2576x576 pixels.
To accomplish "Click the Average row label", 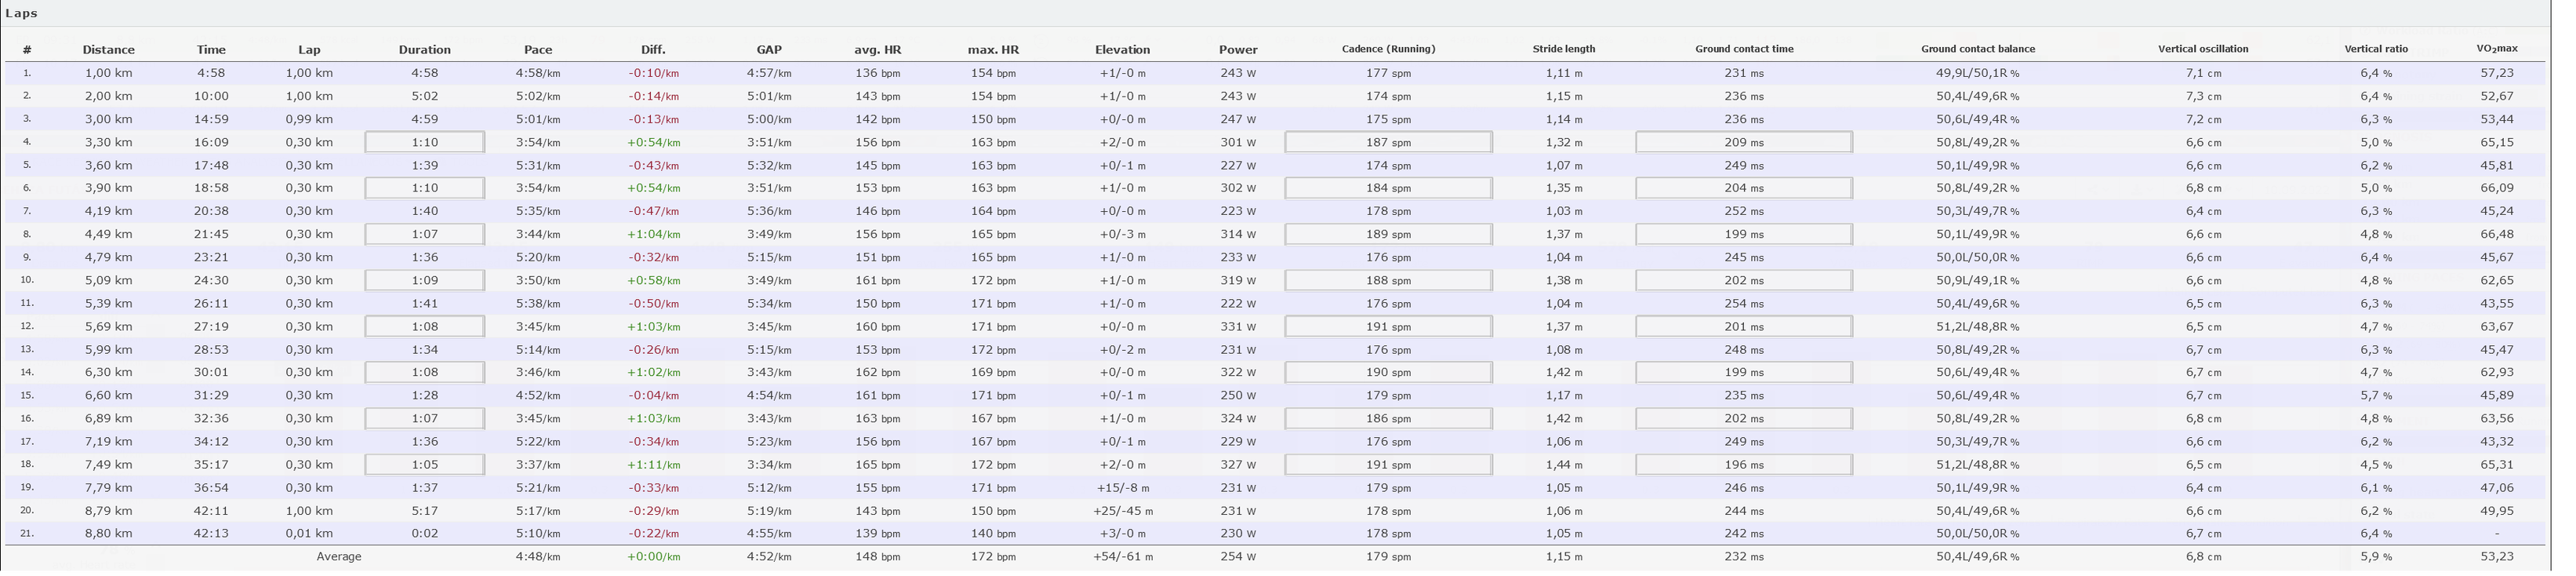I will coord(339,557).
